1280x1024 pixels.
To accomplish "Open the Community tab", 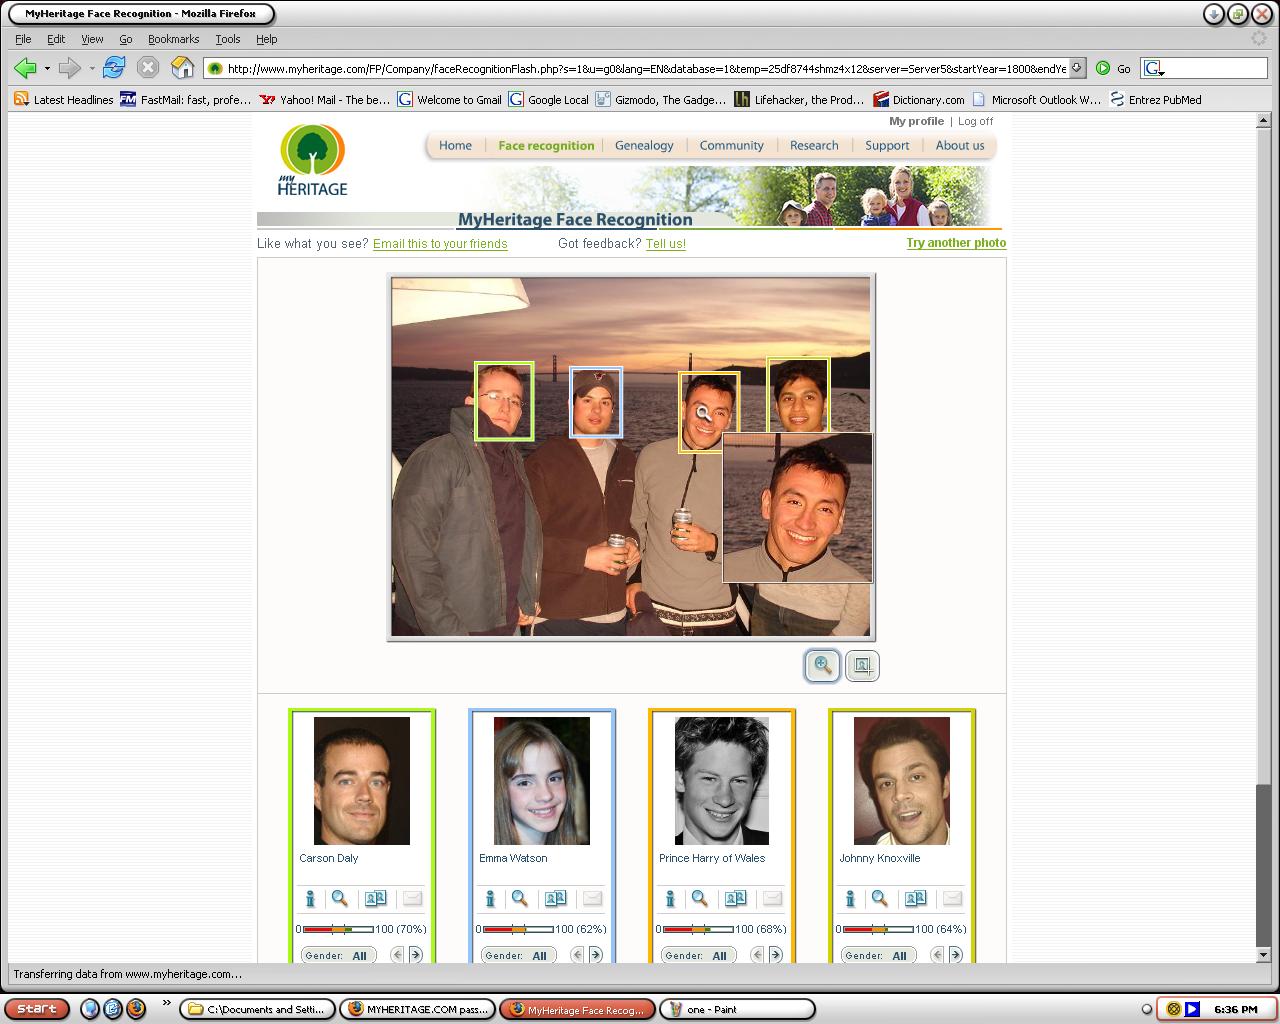I will [x=731, y=145].
